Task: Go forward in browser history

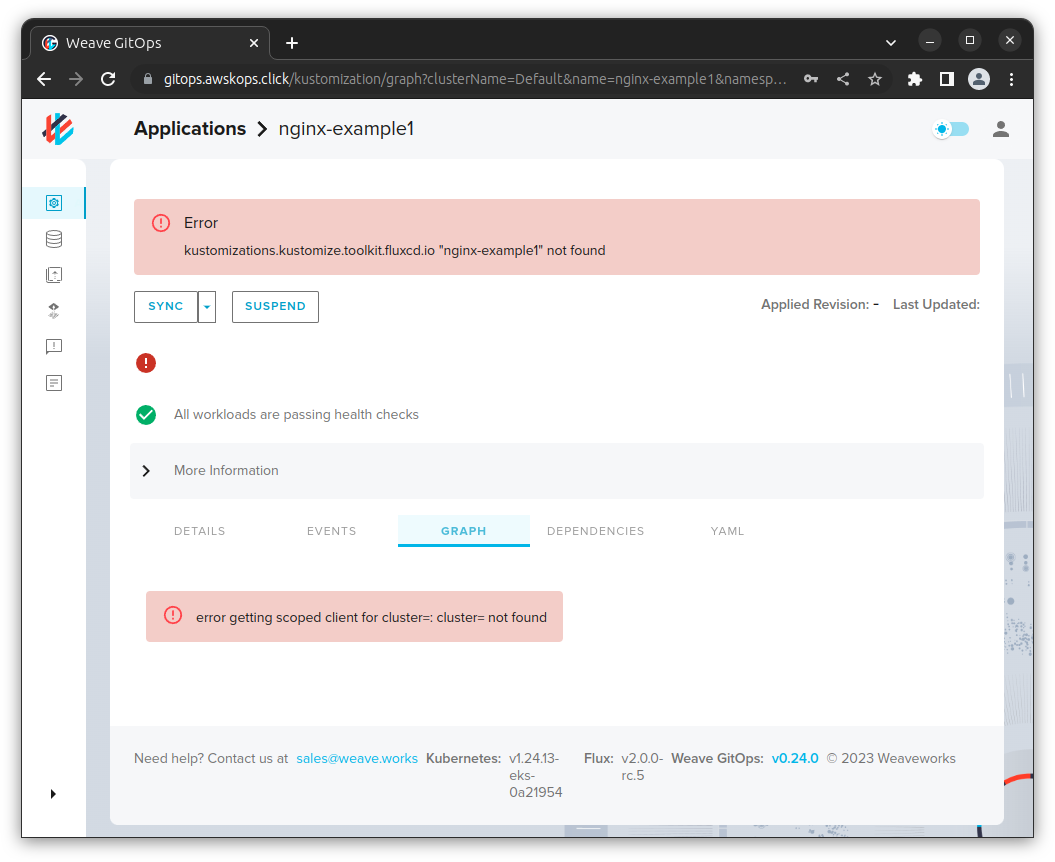Action: point(76,79)
